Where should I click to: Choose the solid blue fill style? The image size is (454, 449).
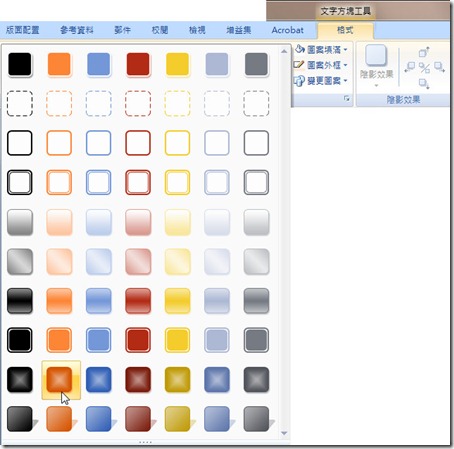tap(98, 64)
